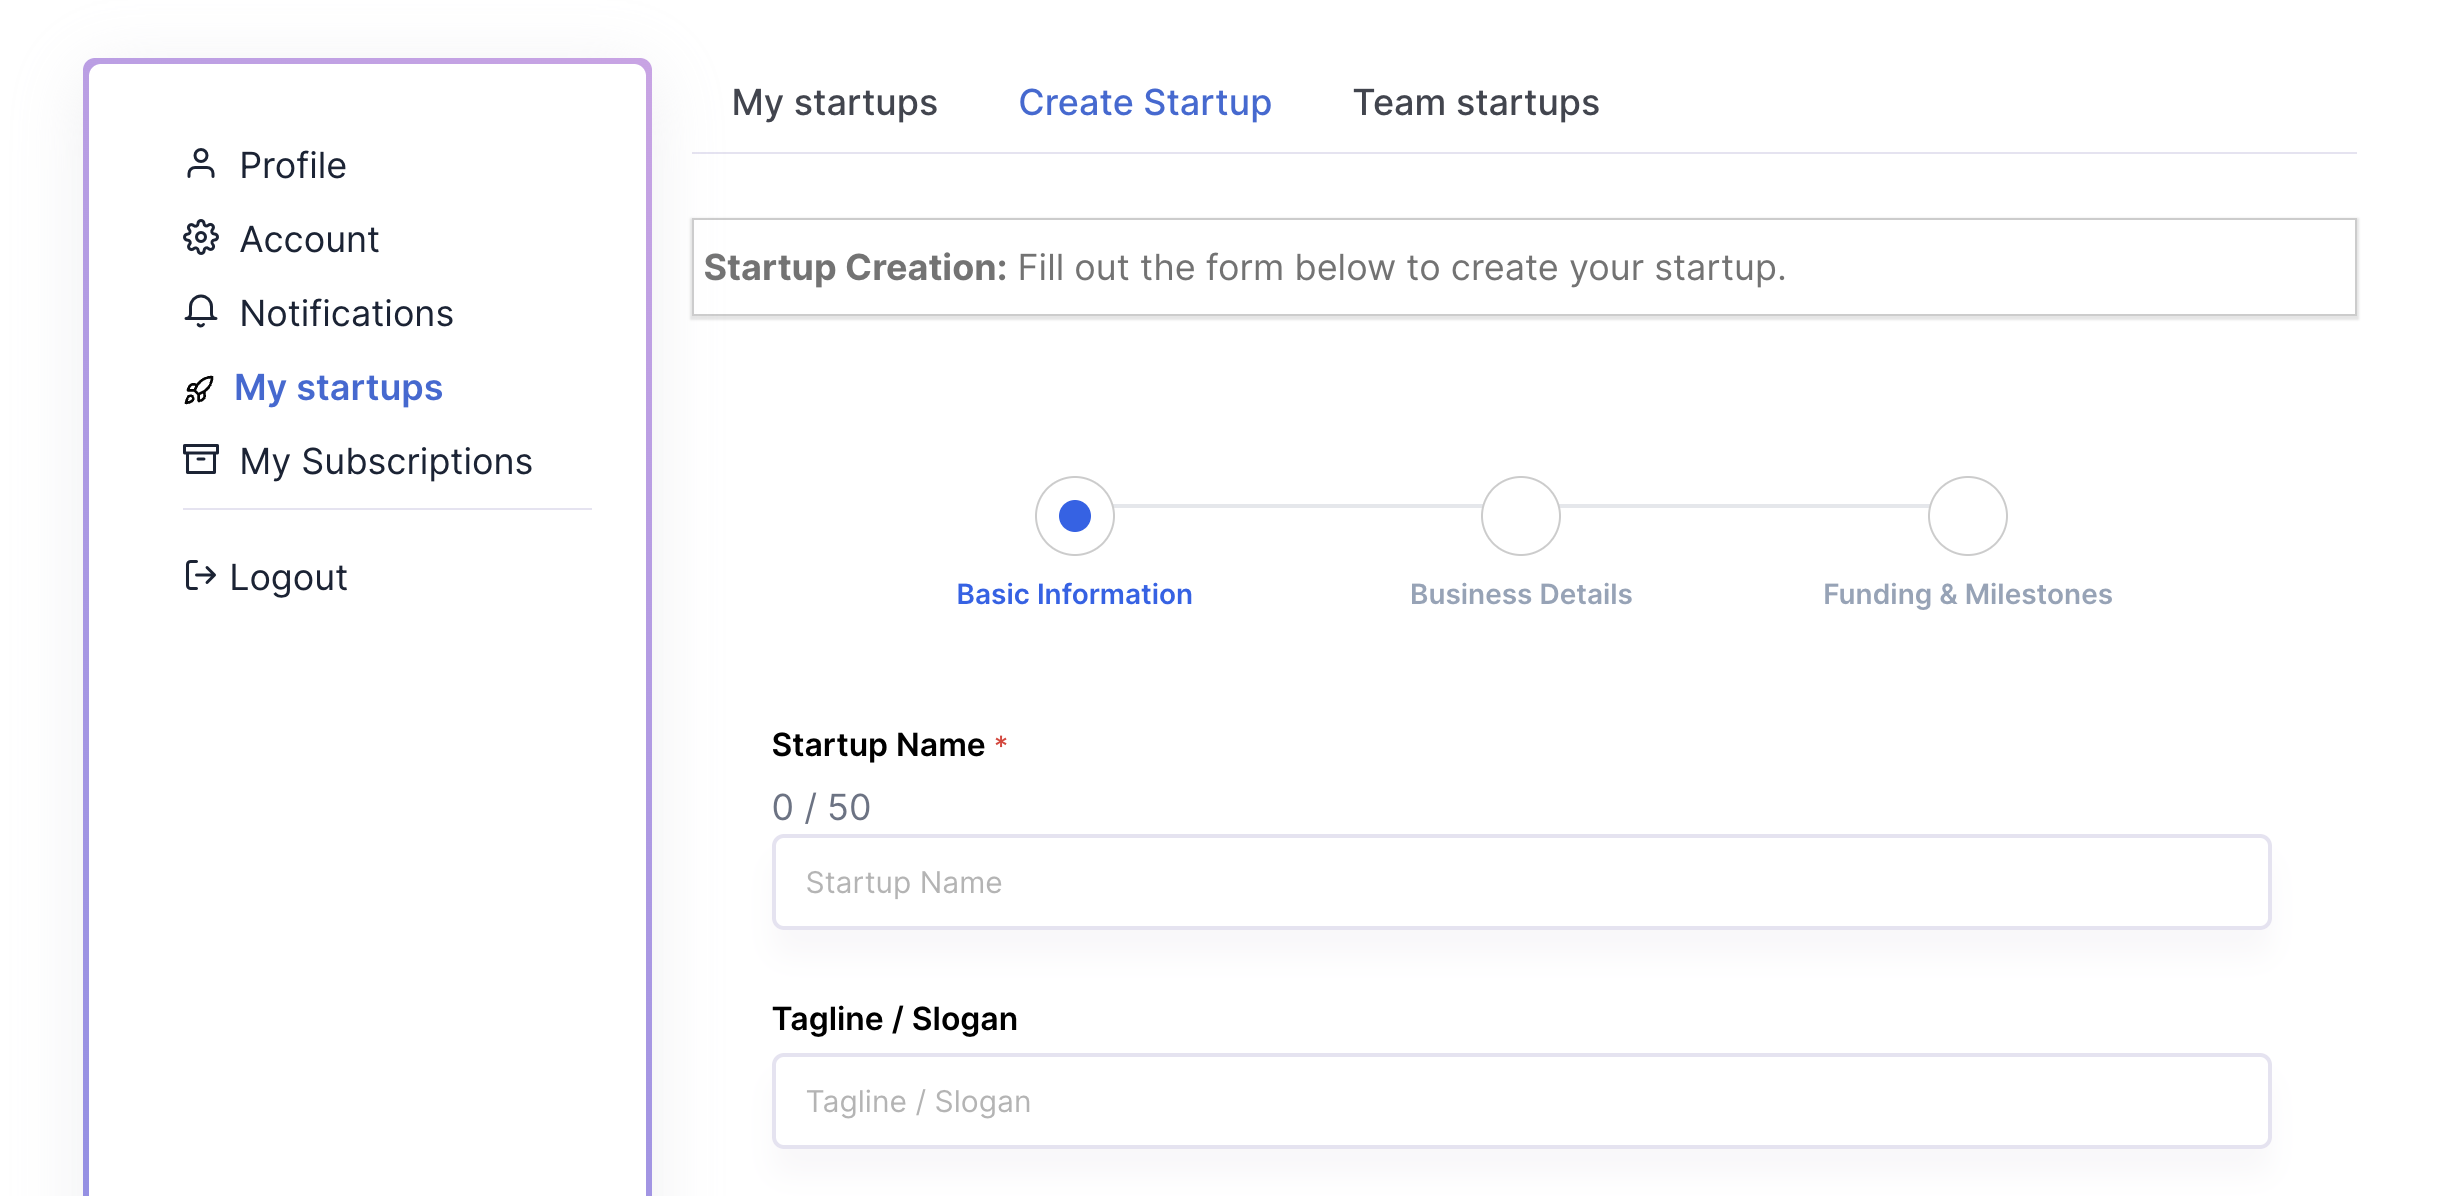Switch to the My startups tab
Screen dimensions: 2440x1196
click(834, 103)
